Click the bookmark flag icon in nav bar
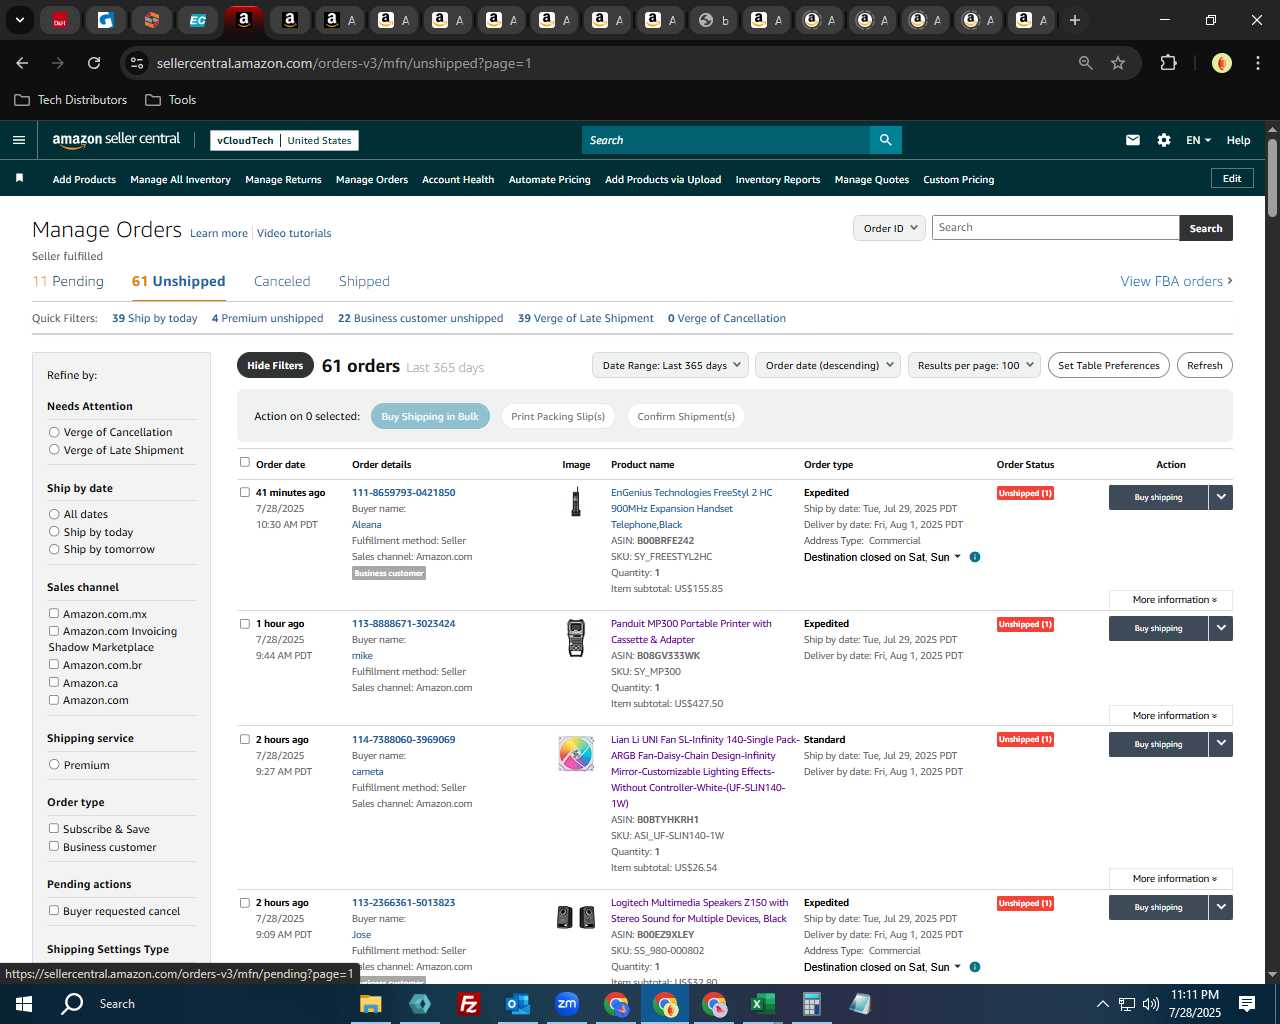Image resolution: width=1280 pixels, height=1024 pixels. coord(19,178)
